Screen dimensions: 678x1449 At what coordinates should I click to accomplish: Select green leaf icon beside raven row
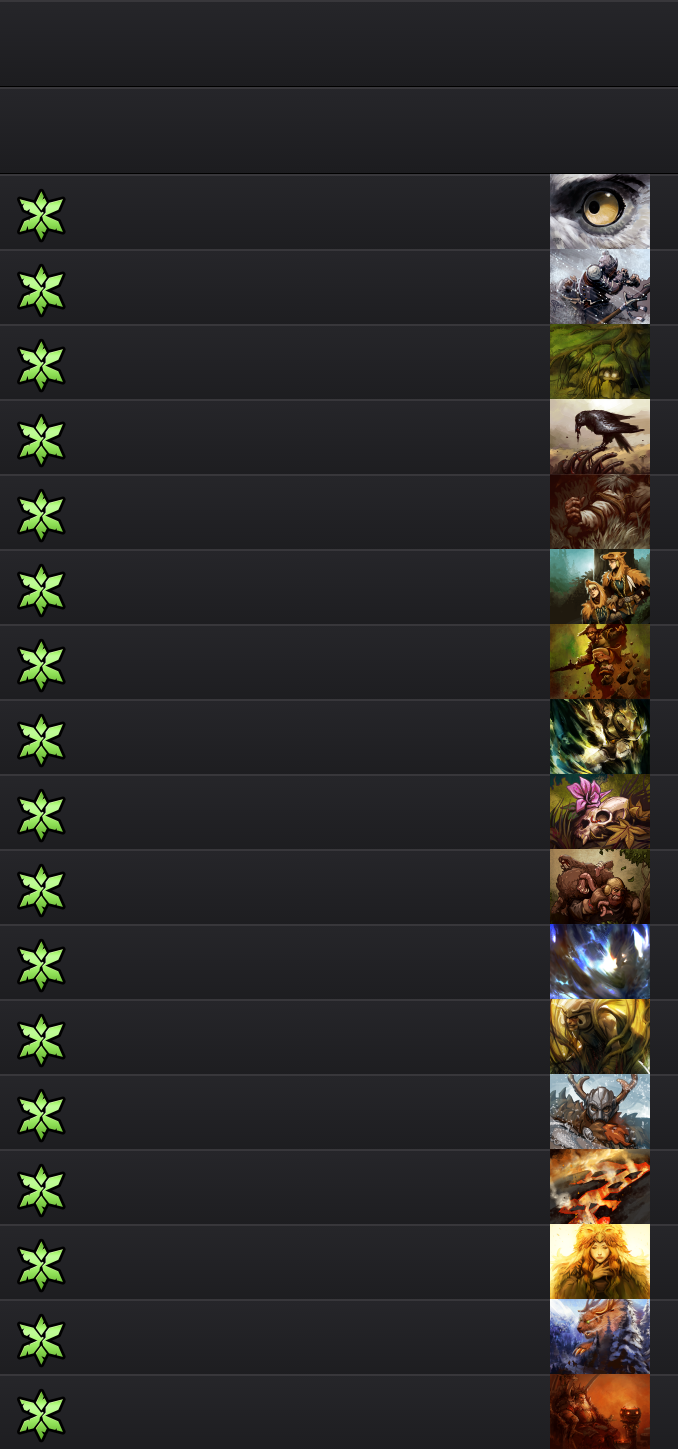[x=41, y=440]
